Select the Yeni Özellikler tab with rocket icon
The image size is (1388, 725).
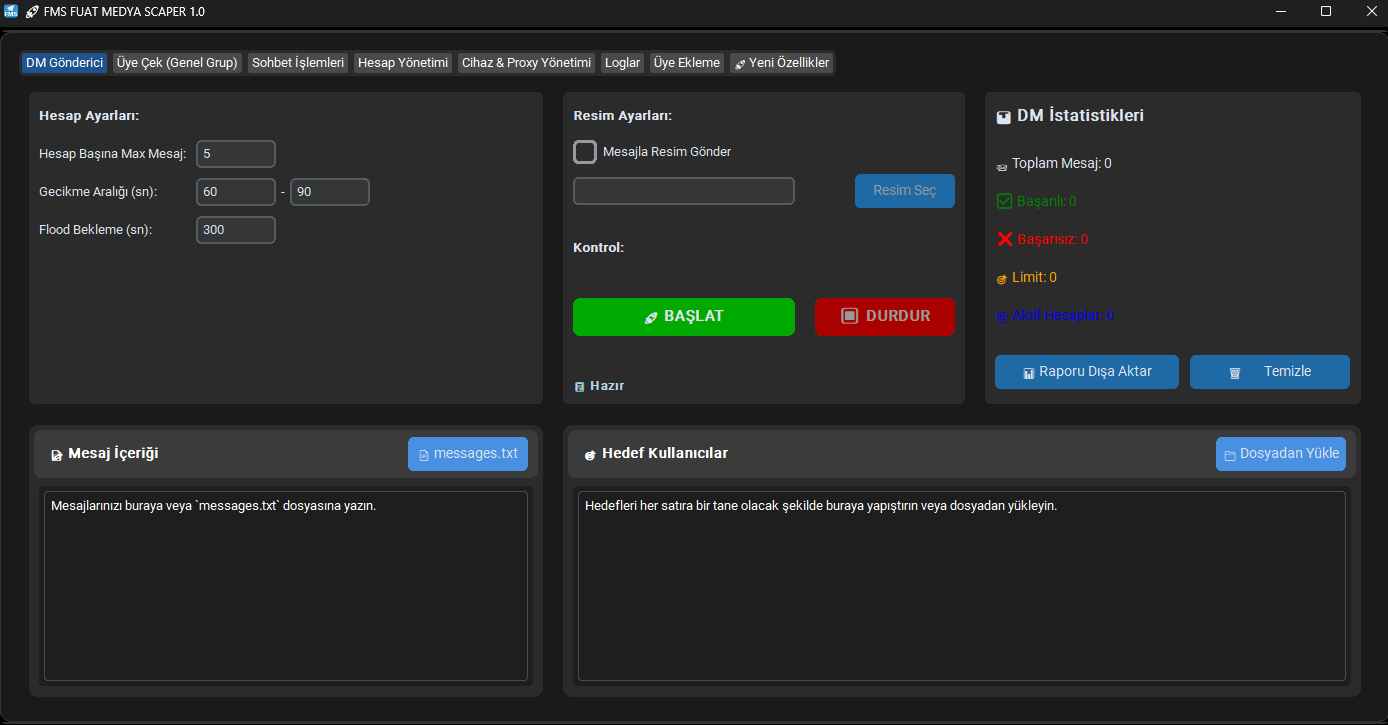point(781,62)
